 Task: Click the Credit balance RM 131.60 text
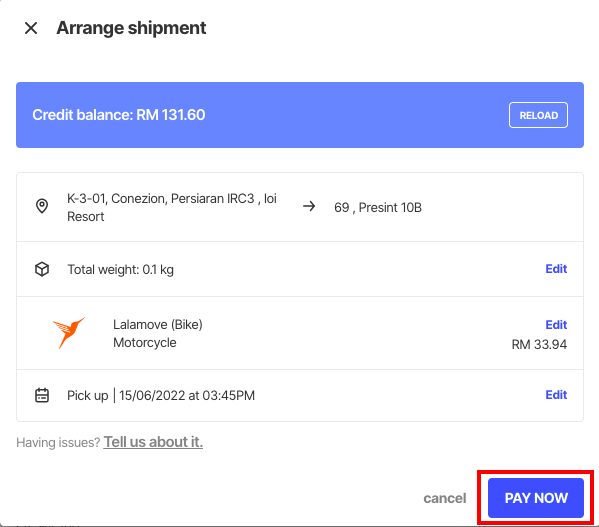click(x=119, y=115)
